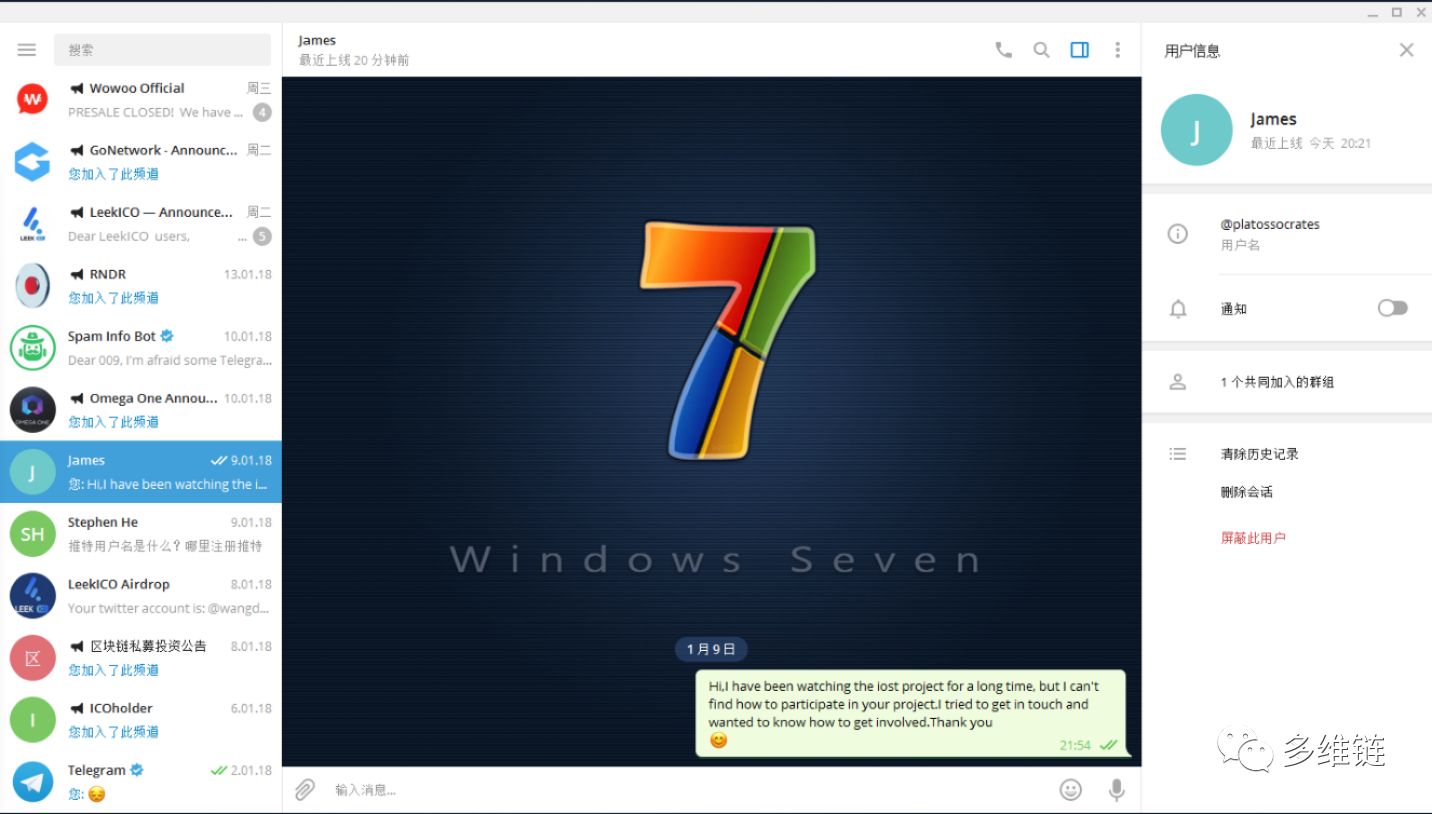Click James's large avatar in info panel

click(1196, 130)
